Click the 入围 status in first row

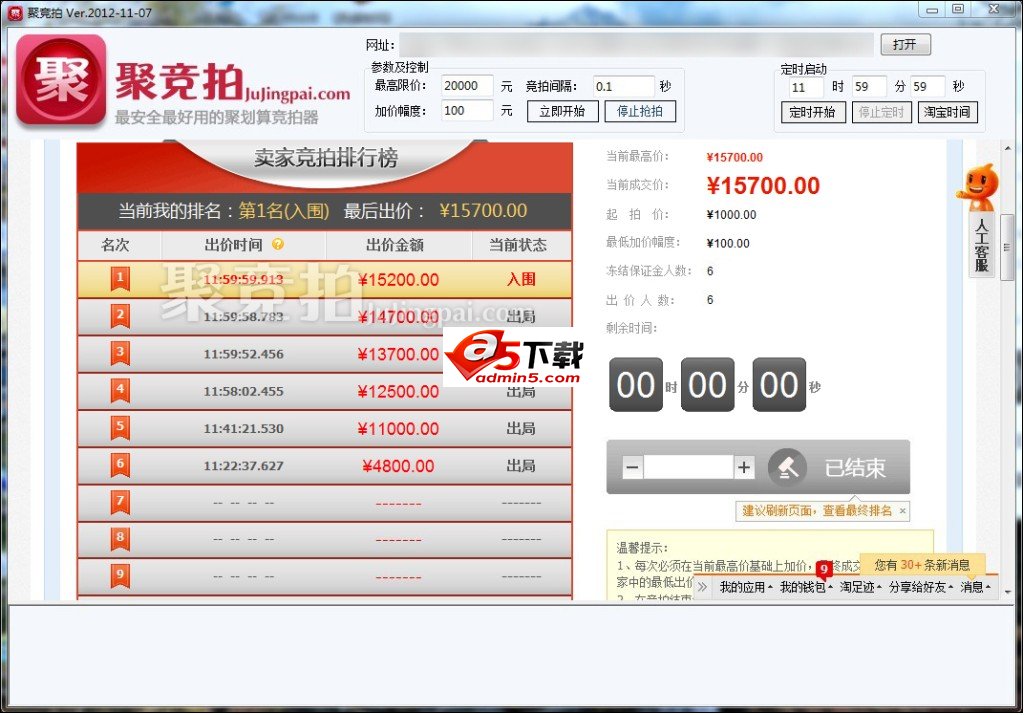coord(522,280)
